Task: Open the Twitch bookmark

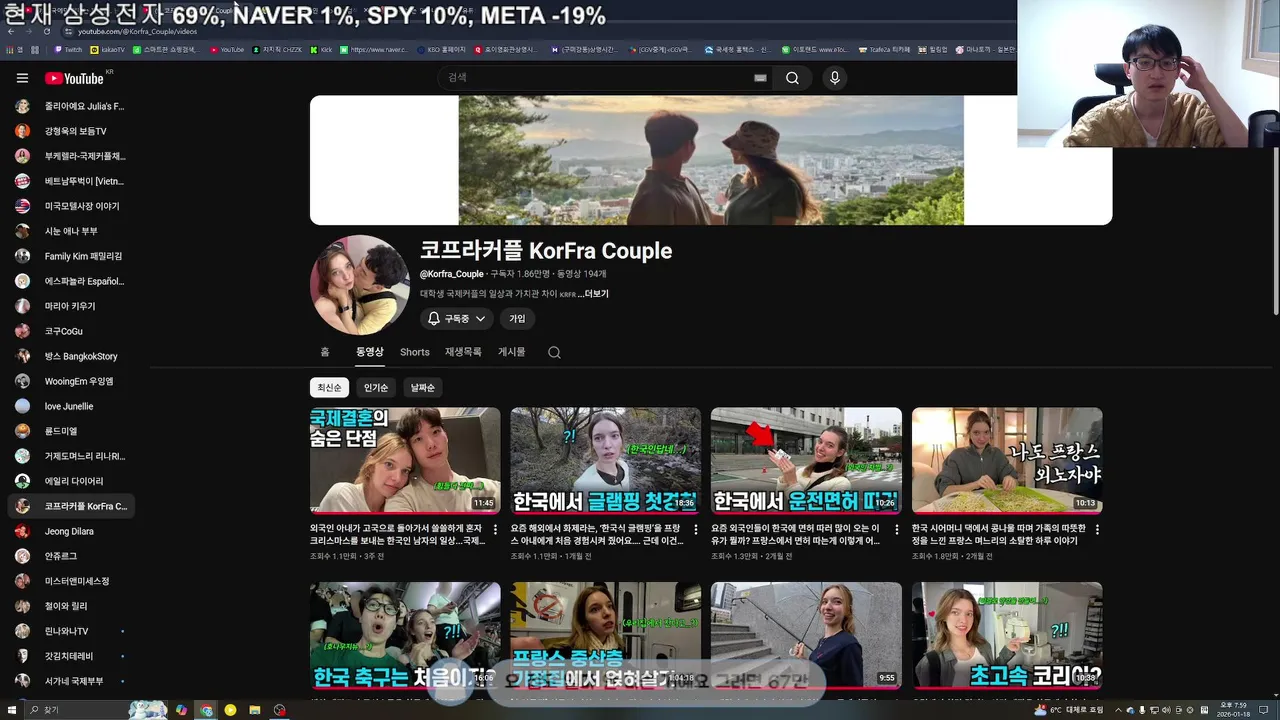Action: pos(68,49)
